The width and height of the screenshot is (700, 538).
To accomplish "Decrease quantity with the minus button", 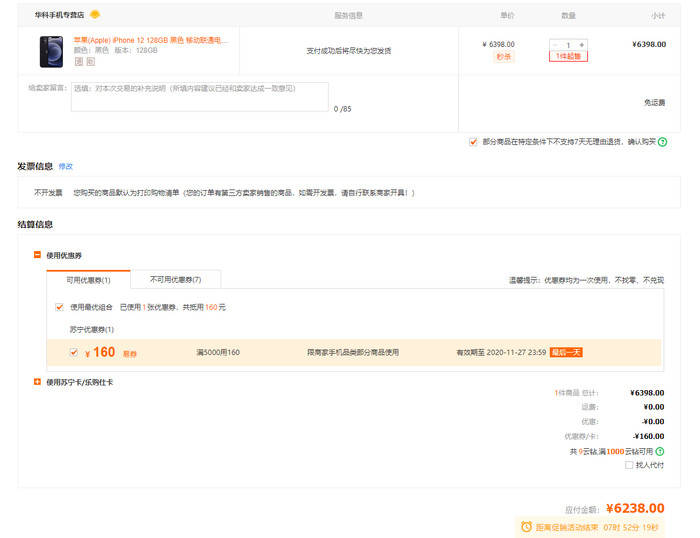I will click(555, 45).
